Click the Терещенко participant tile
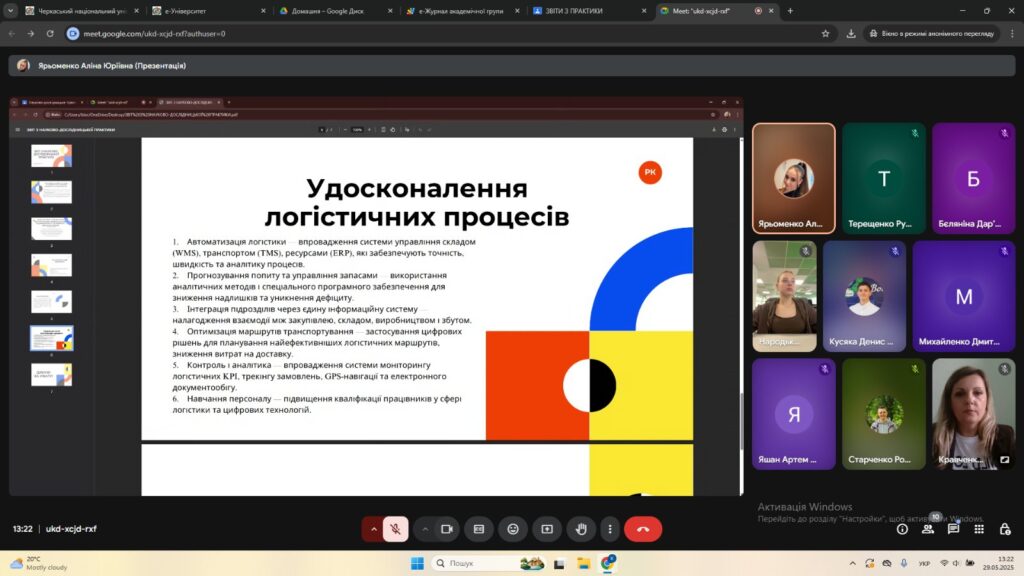Viewport: 1024px width, 576px height. point(883,178)
